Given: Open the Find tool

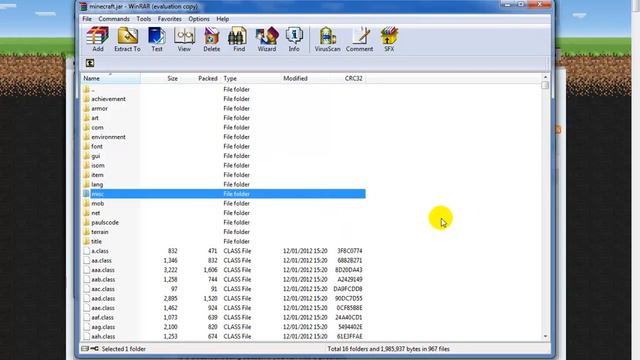Looking at the screenshot, I should (239, 39).
